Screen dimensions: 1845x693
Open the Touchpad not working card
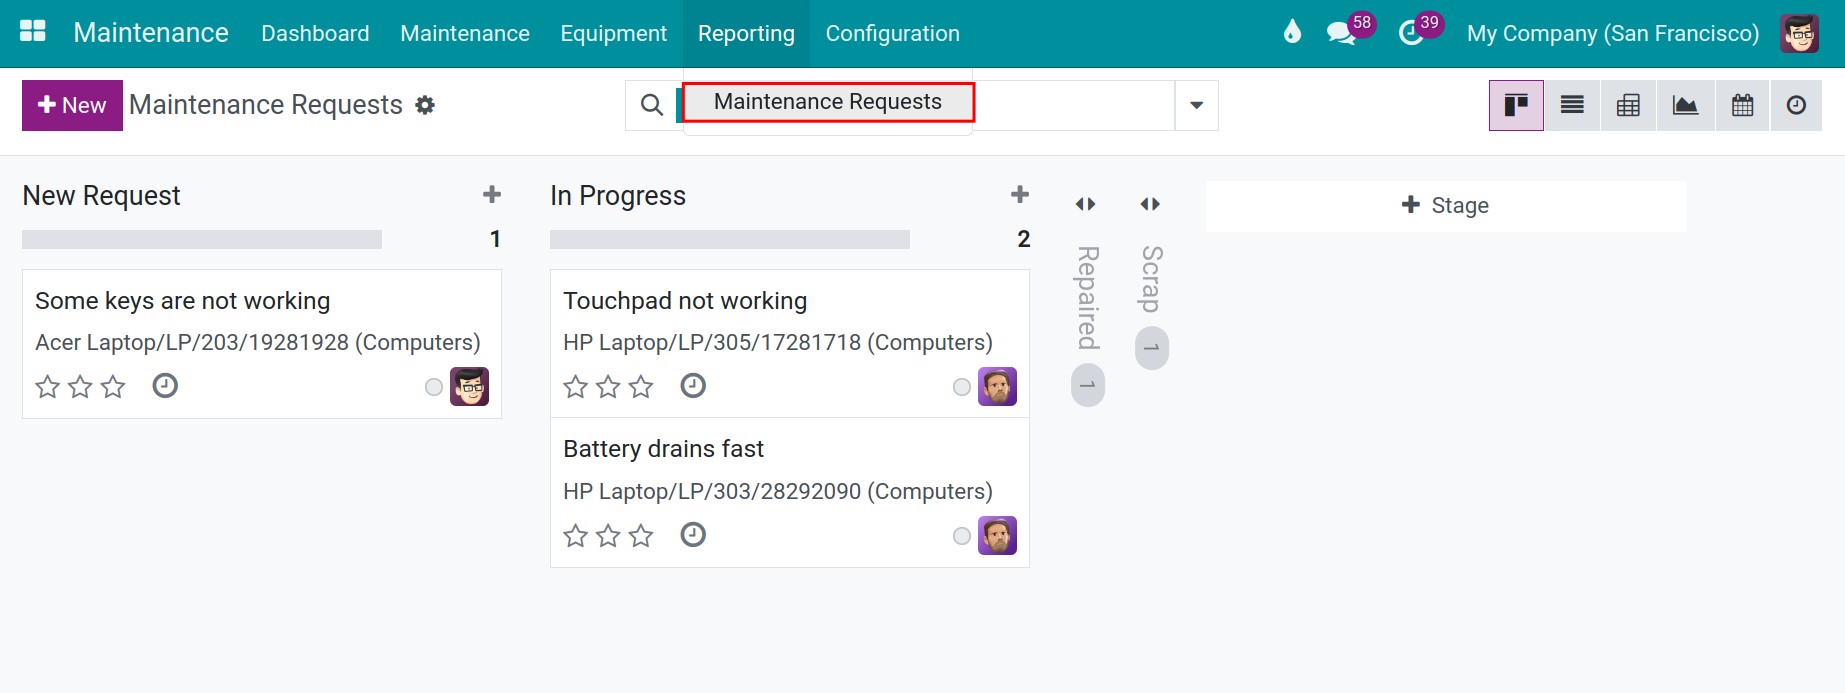pyautogui.click(x=790, y=343)
